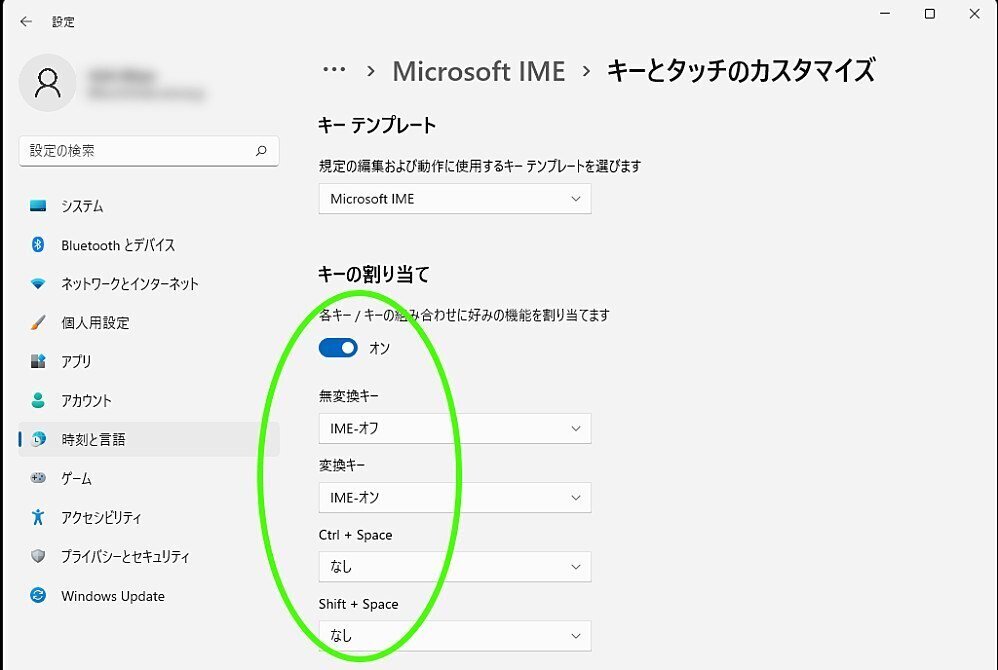
Task: Open システム settings category
Action: point(149,206)
